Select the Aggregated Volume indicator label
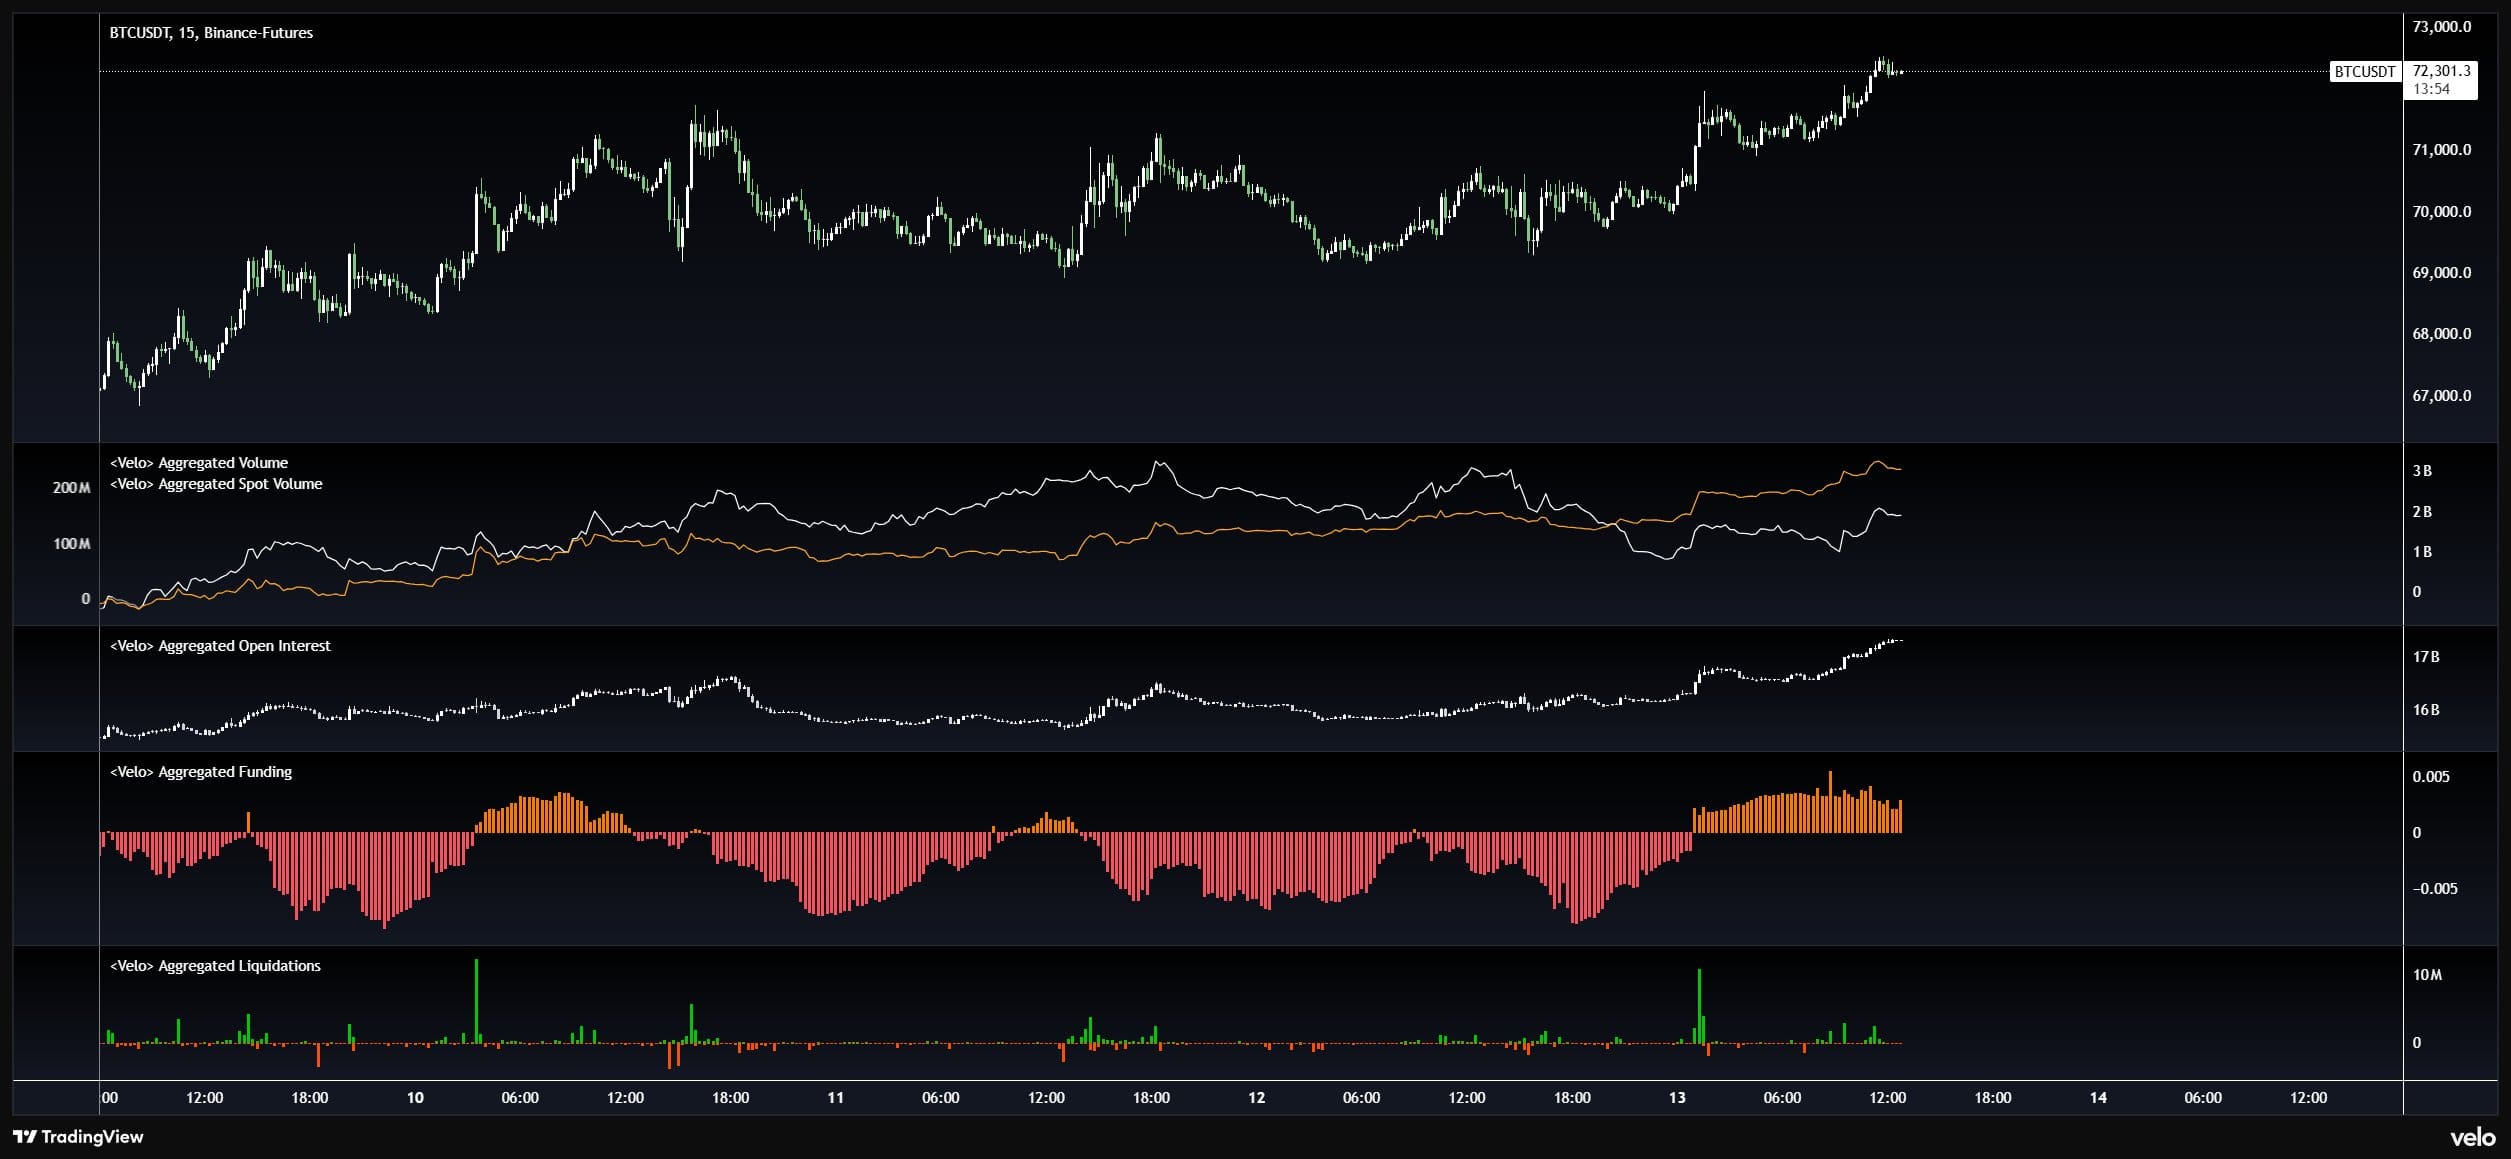Viewport: 2511px width, 1159px height. pyautogui.click(x=199, y=462)
